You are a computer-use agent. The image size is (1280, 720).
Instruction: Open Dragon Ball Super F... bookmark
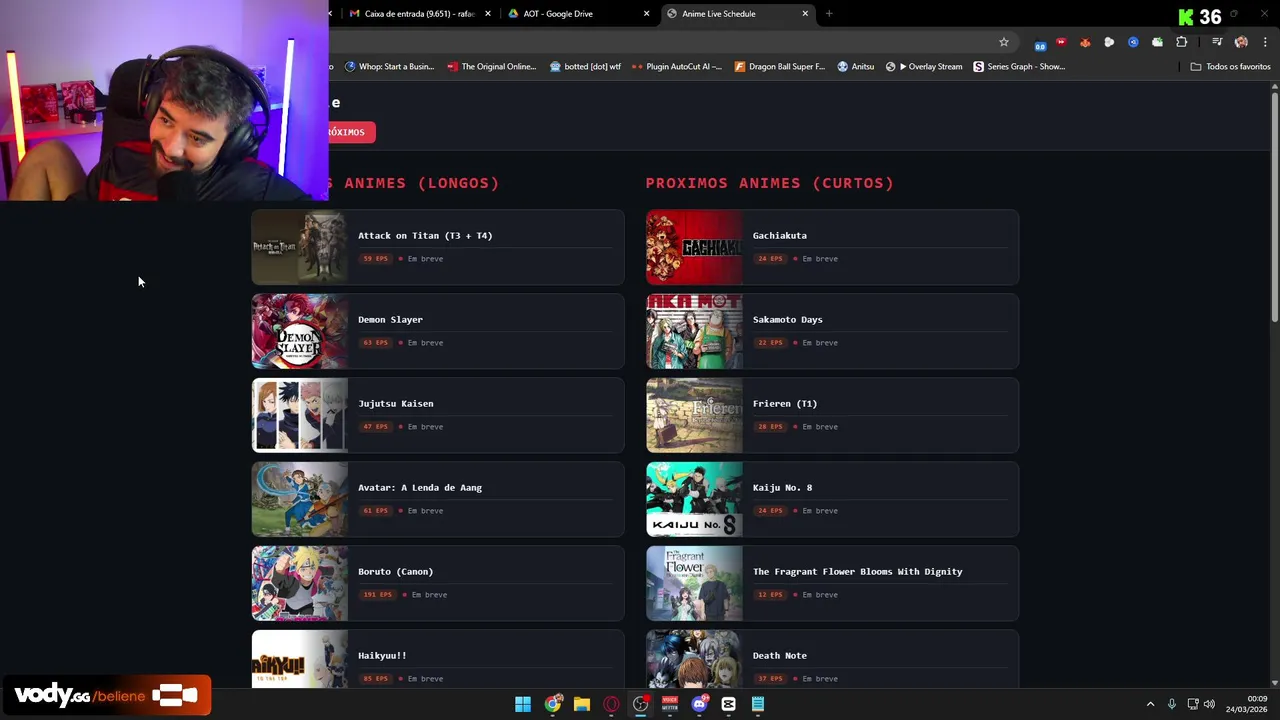pyautogui.click(x=780, y=67)
